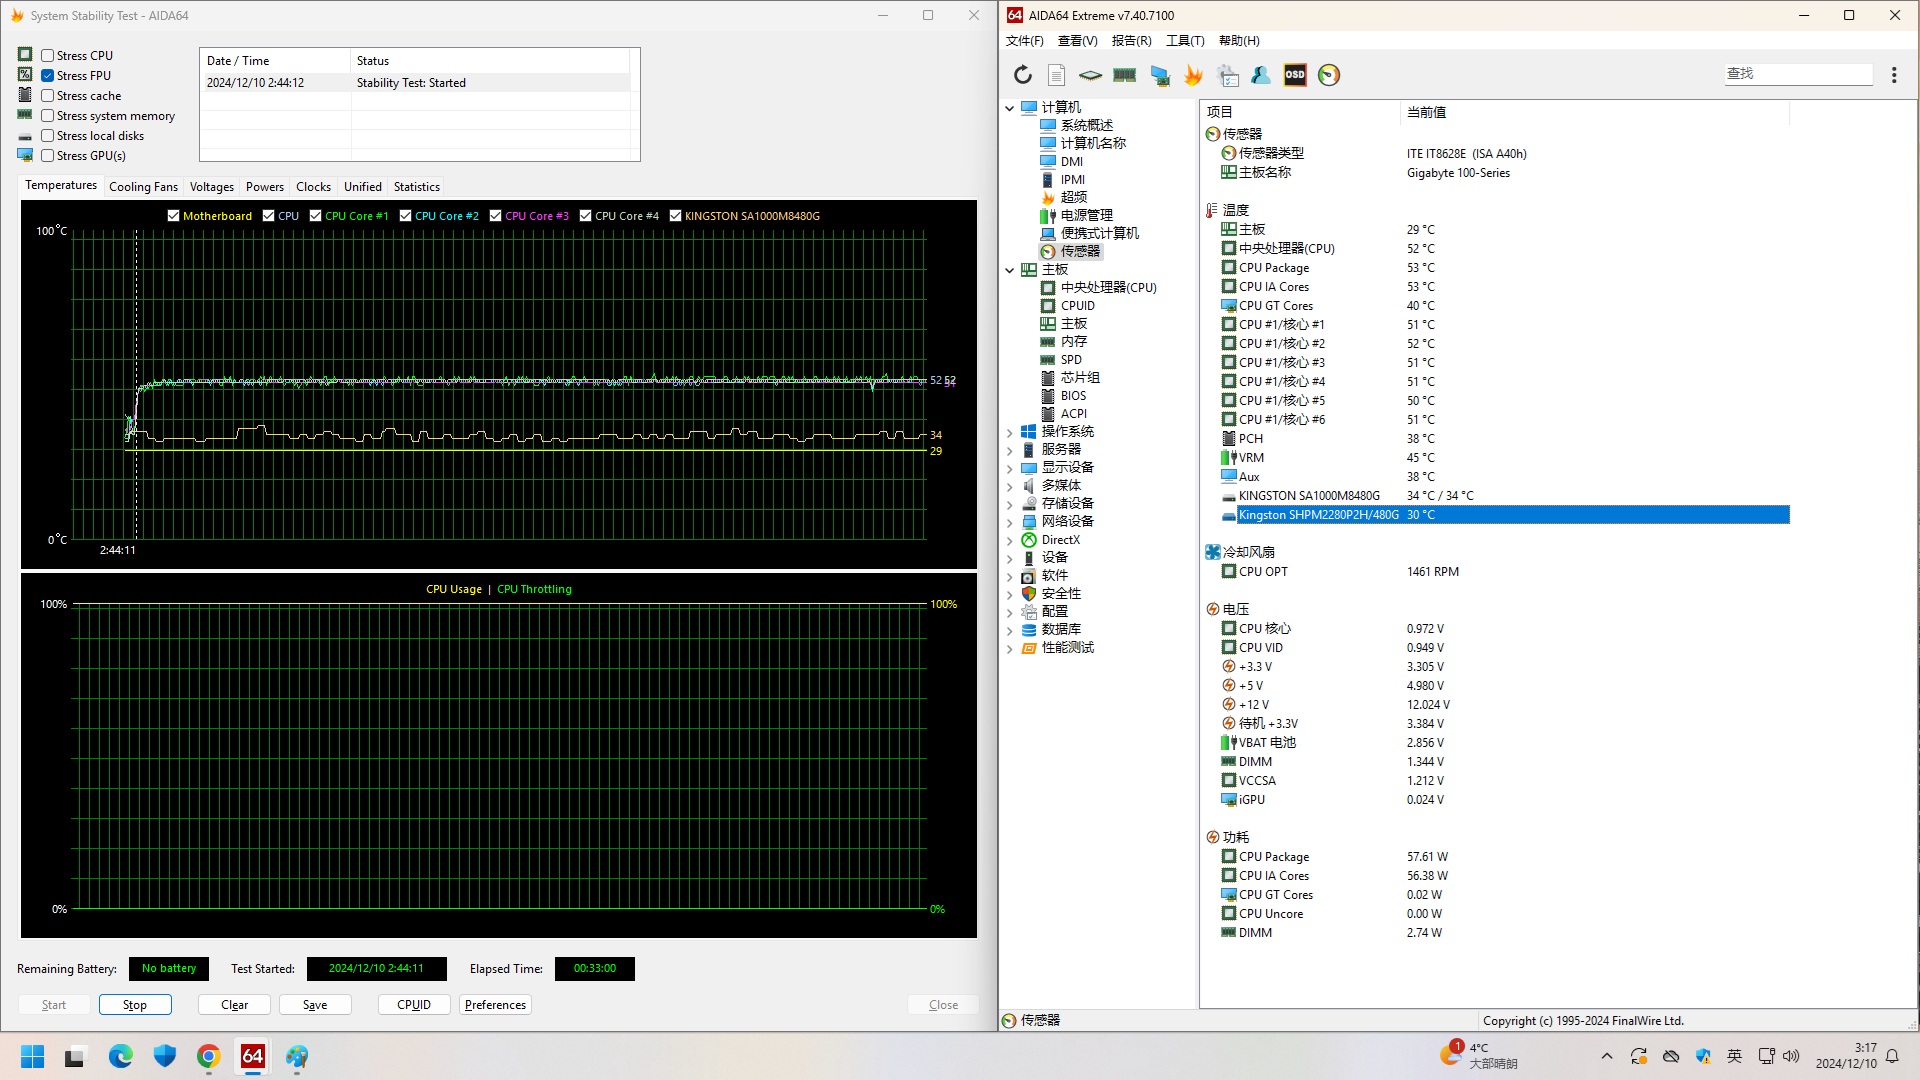Click AIDA64 icon on the taskbar
1920x1080 pixels.
(x=252, y=1056)
